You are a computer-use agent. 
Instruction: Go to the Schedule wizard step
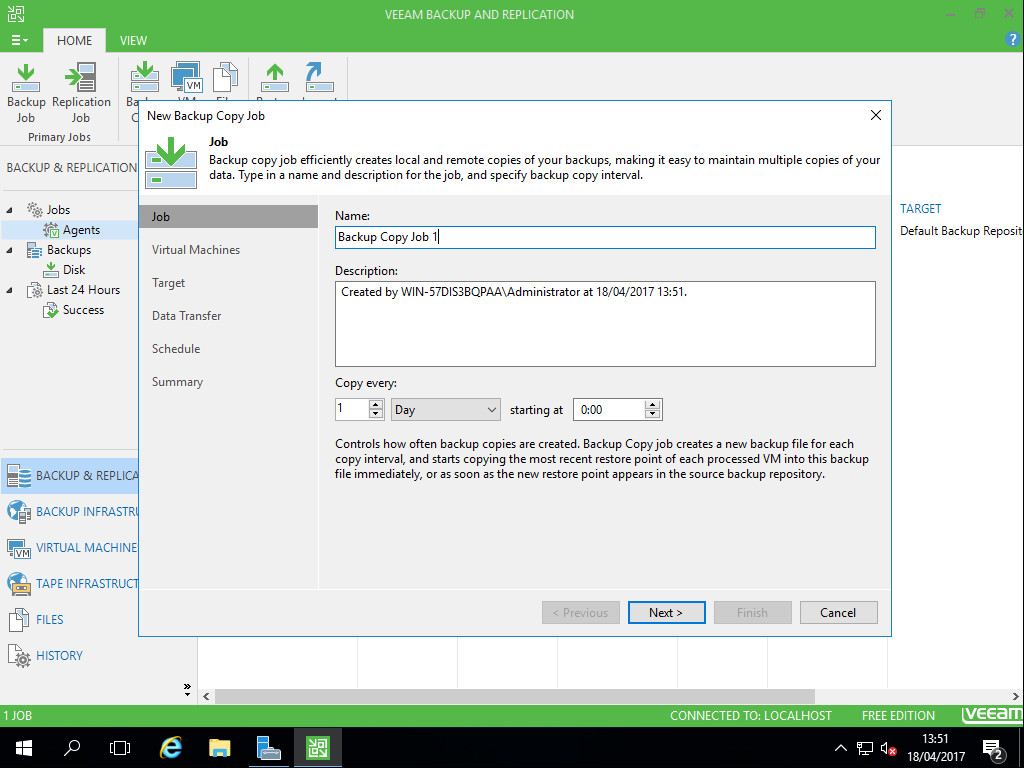coord(176,349)
